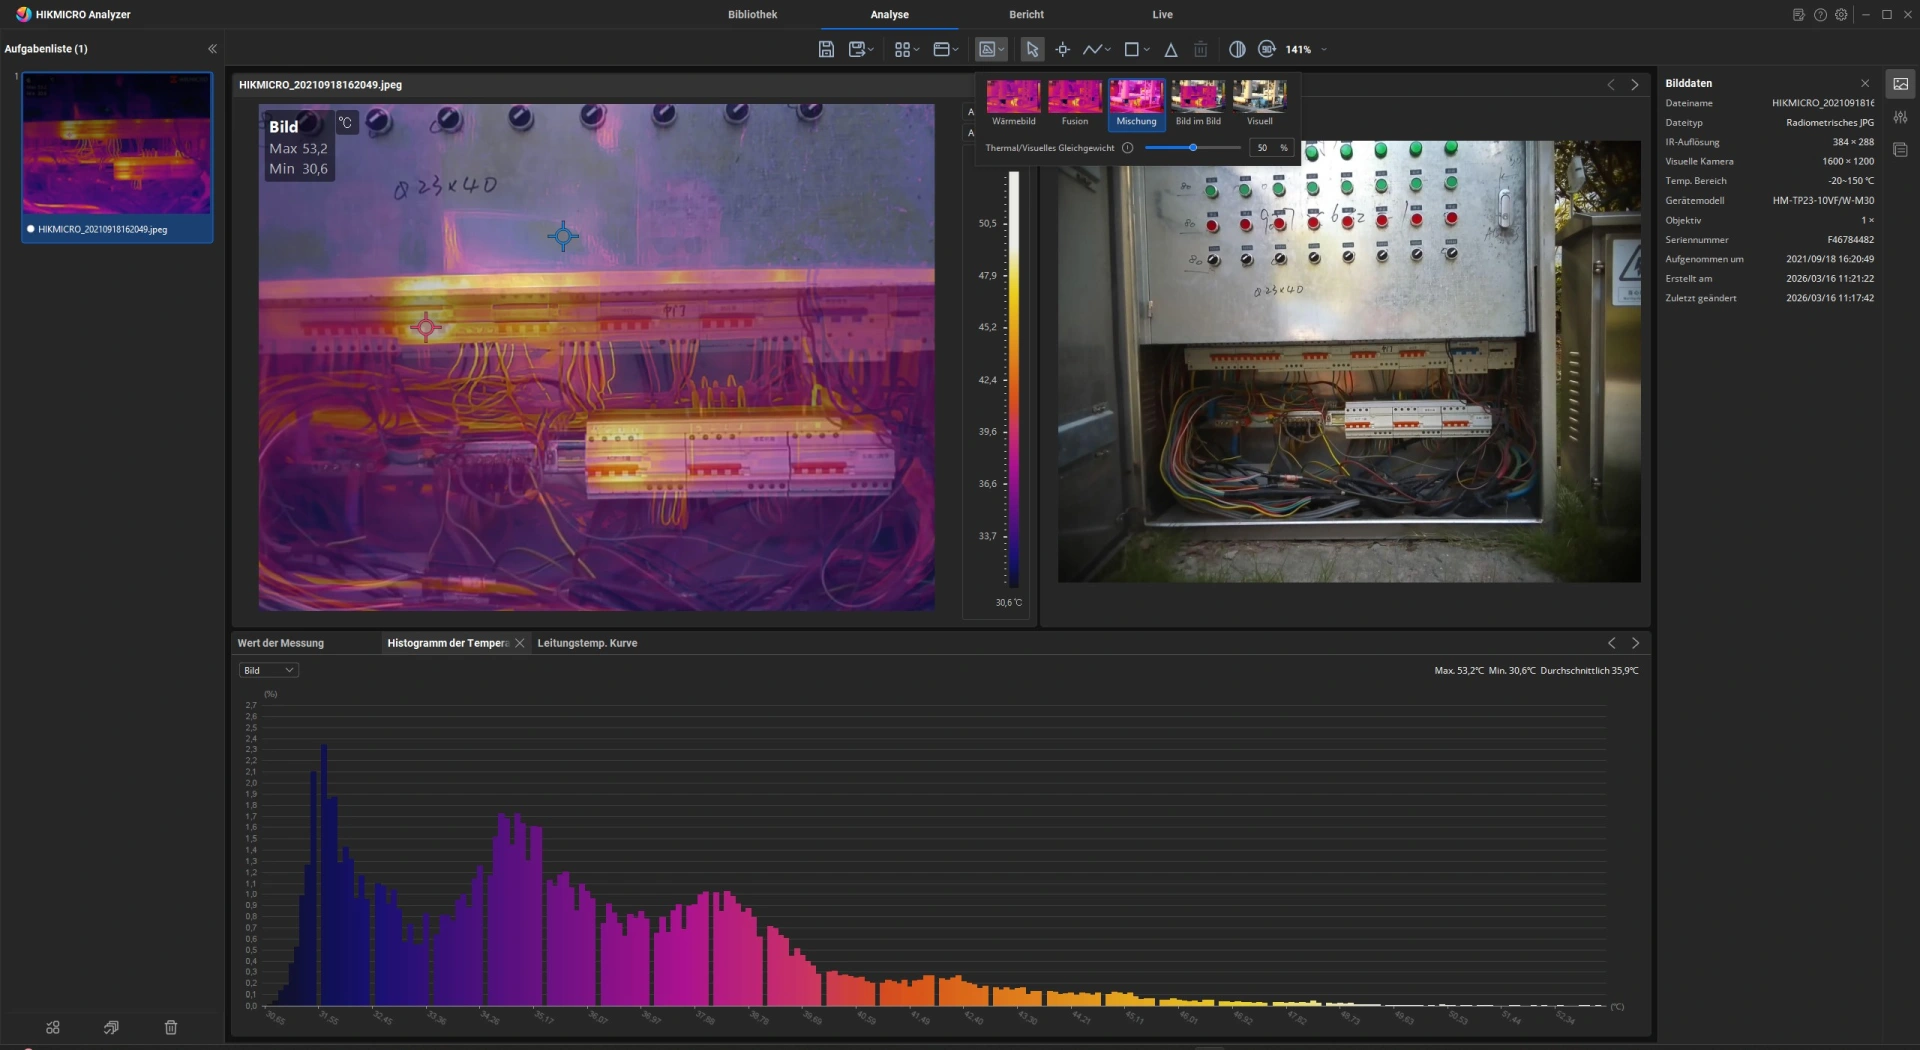
Task: Expand the zoom level dropdown at 141%
Action: (1324, 49)
